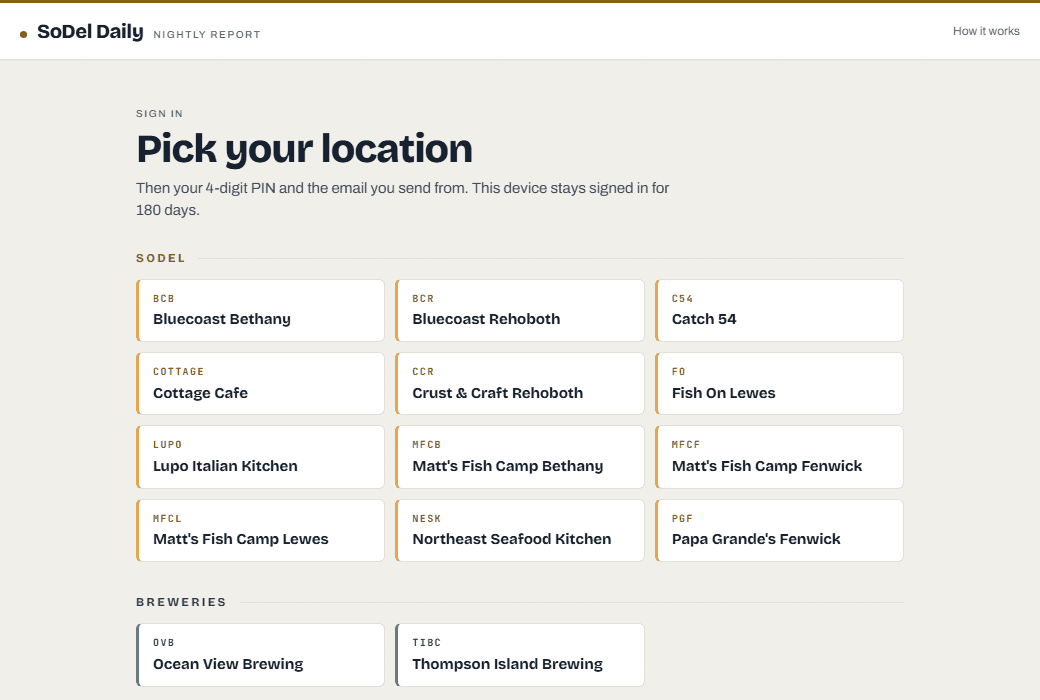Select Thompson Island Brewing location
The width and height of the screenshot is (1040, 700).
tap(519, 655)
